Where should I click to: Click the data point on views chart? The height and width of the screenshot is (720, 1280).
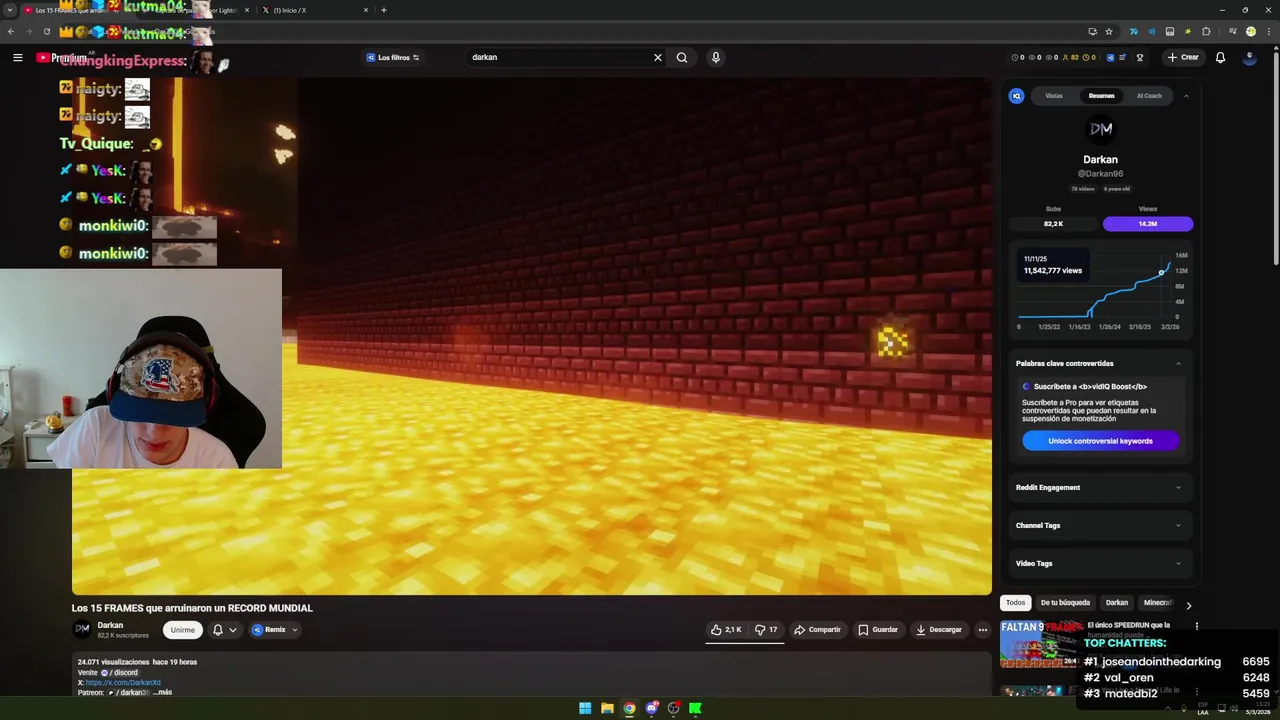tap(1162, 272)
